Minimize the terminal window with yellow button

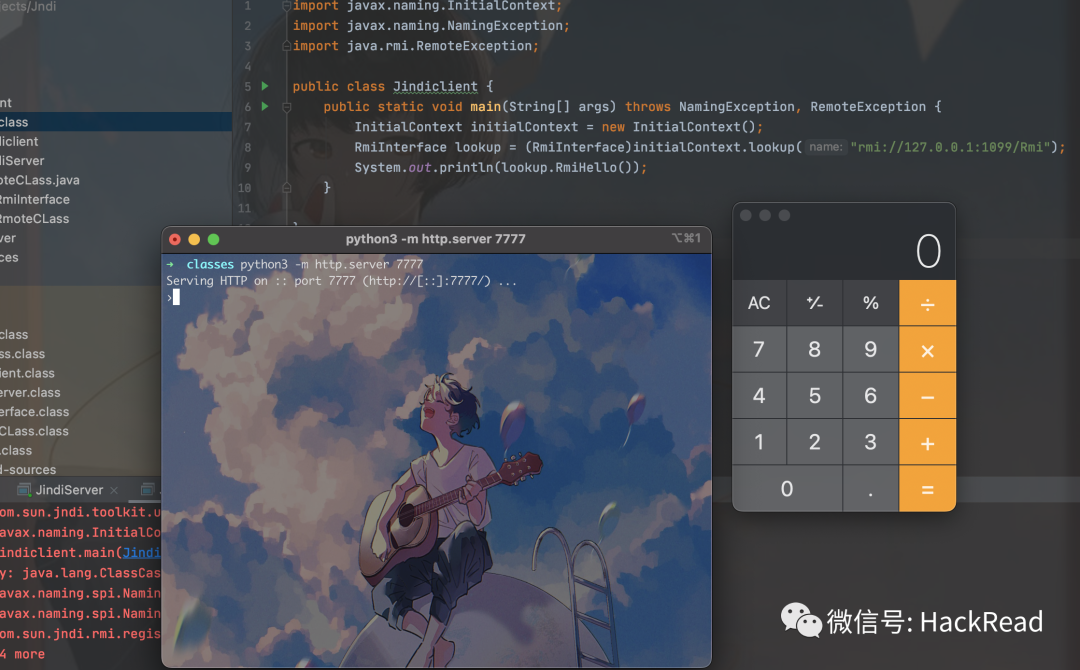point(194,239)
